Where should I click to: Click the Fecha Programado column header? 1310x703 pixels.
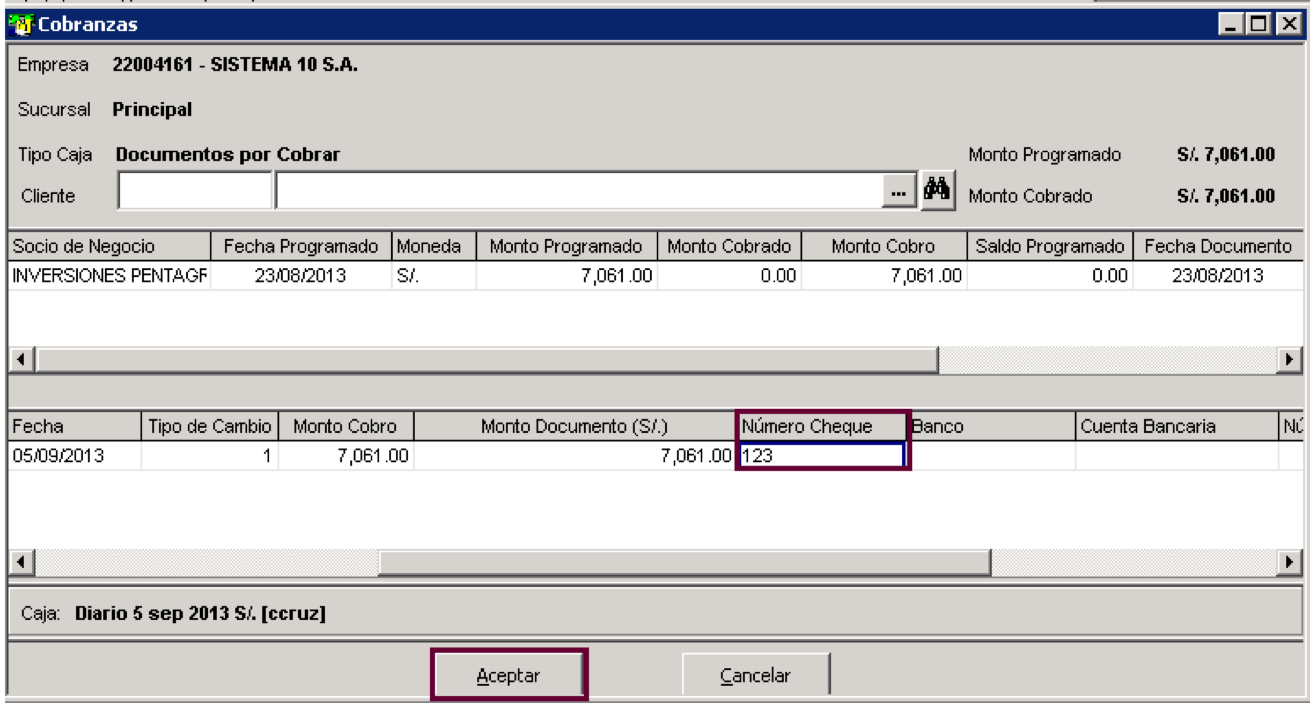coord(302,246)
